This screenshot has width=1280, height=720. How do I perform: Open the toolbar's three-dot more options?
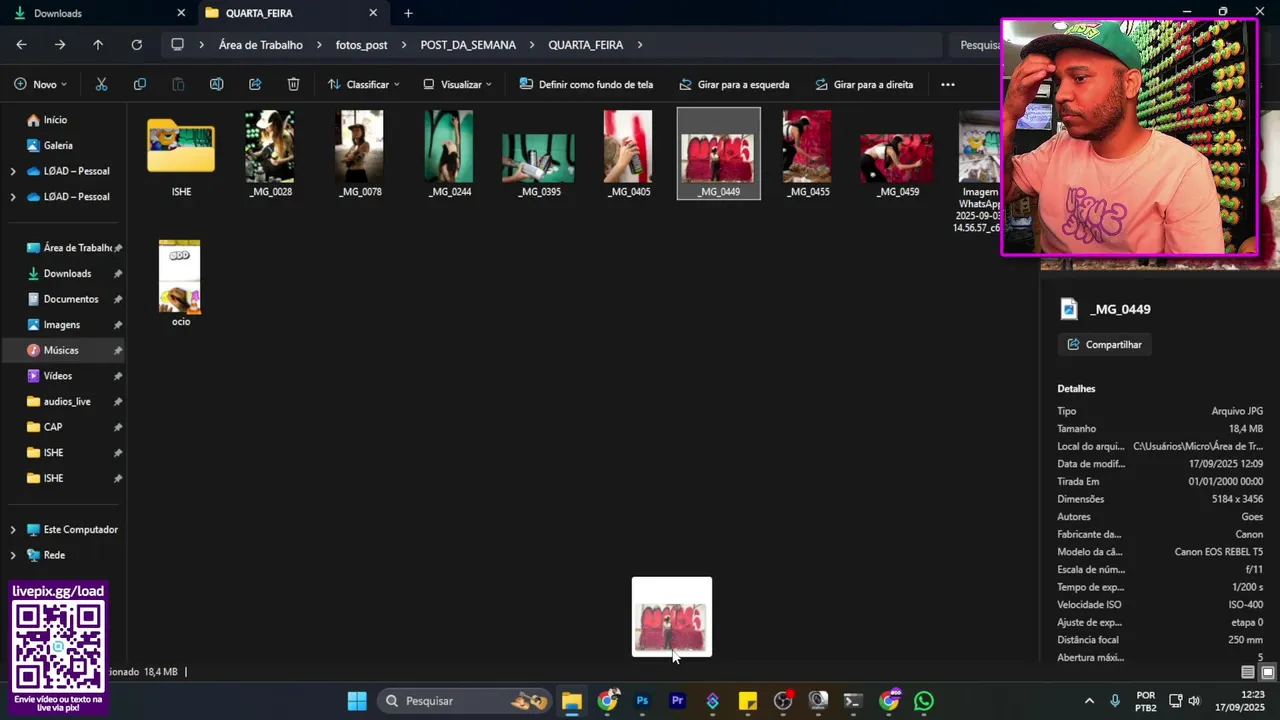tap(948, 85)
